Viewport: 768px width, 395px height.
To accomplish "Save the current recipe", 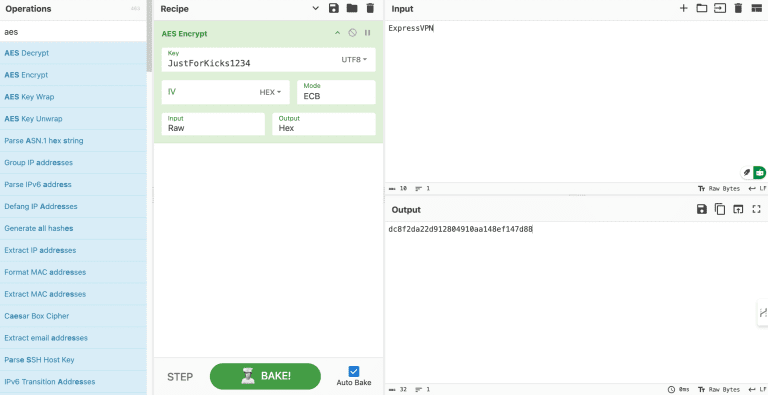I will tap(334, 8).
